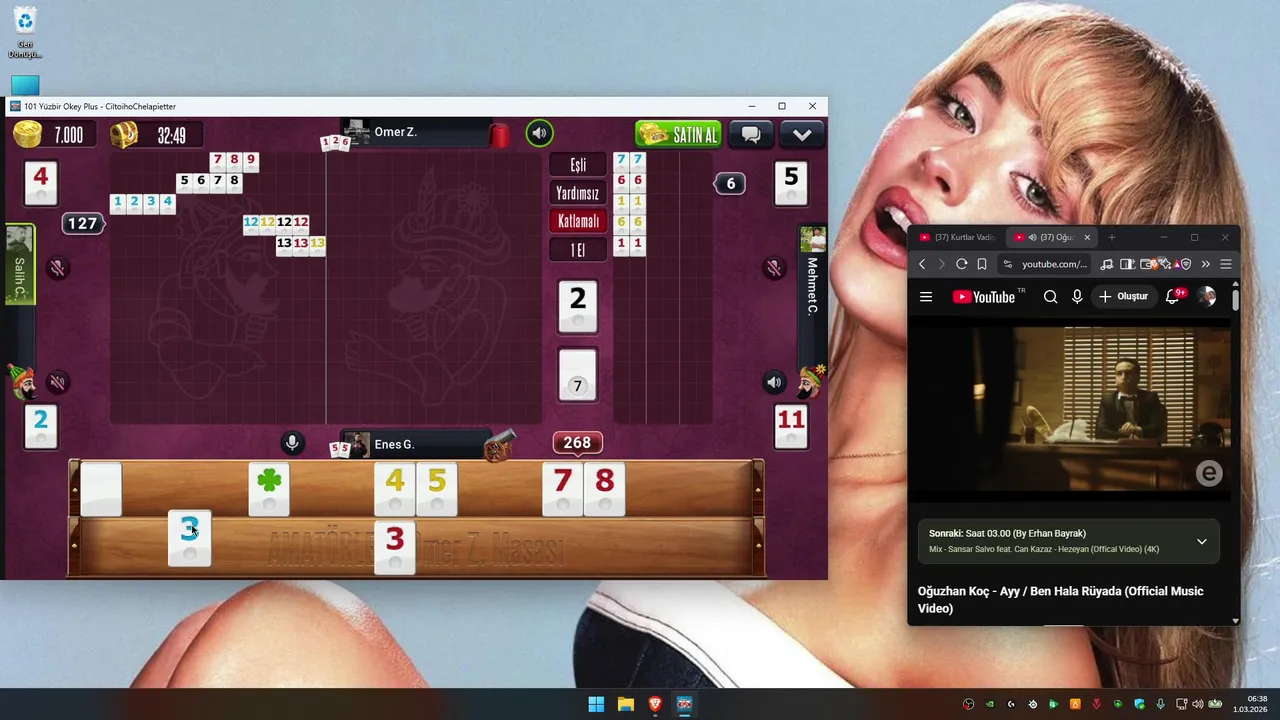Bookmark page in Brave toolbar
Screen dimensions: 1280x720
tap(982, 264)
